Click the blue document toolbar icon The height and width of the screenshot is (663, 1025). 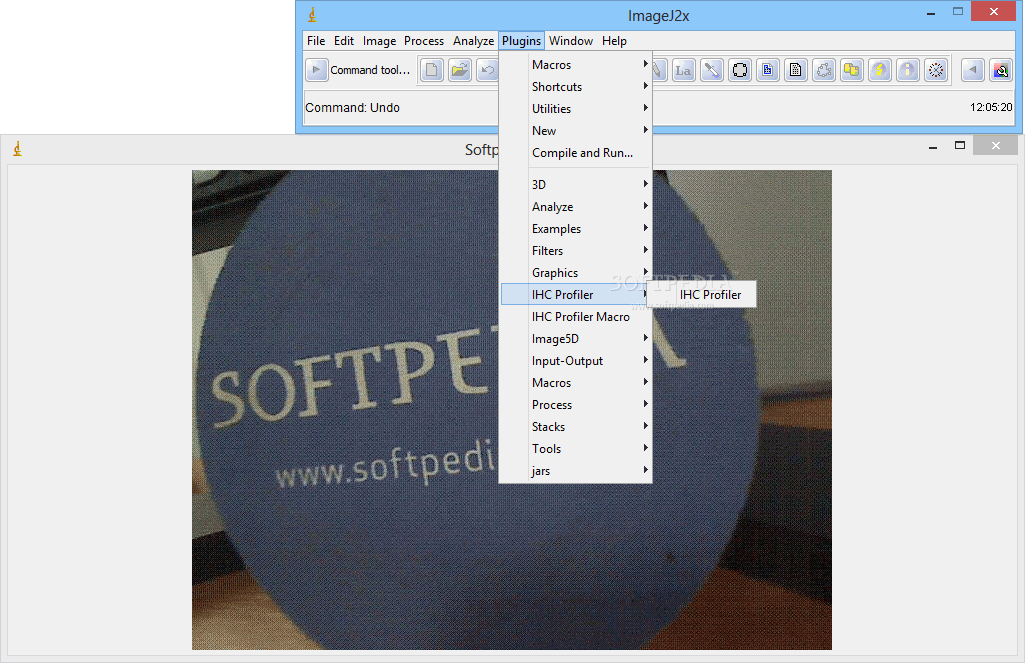768,70
